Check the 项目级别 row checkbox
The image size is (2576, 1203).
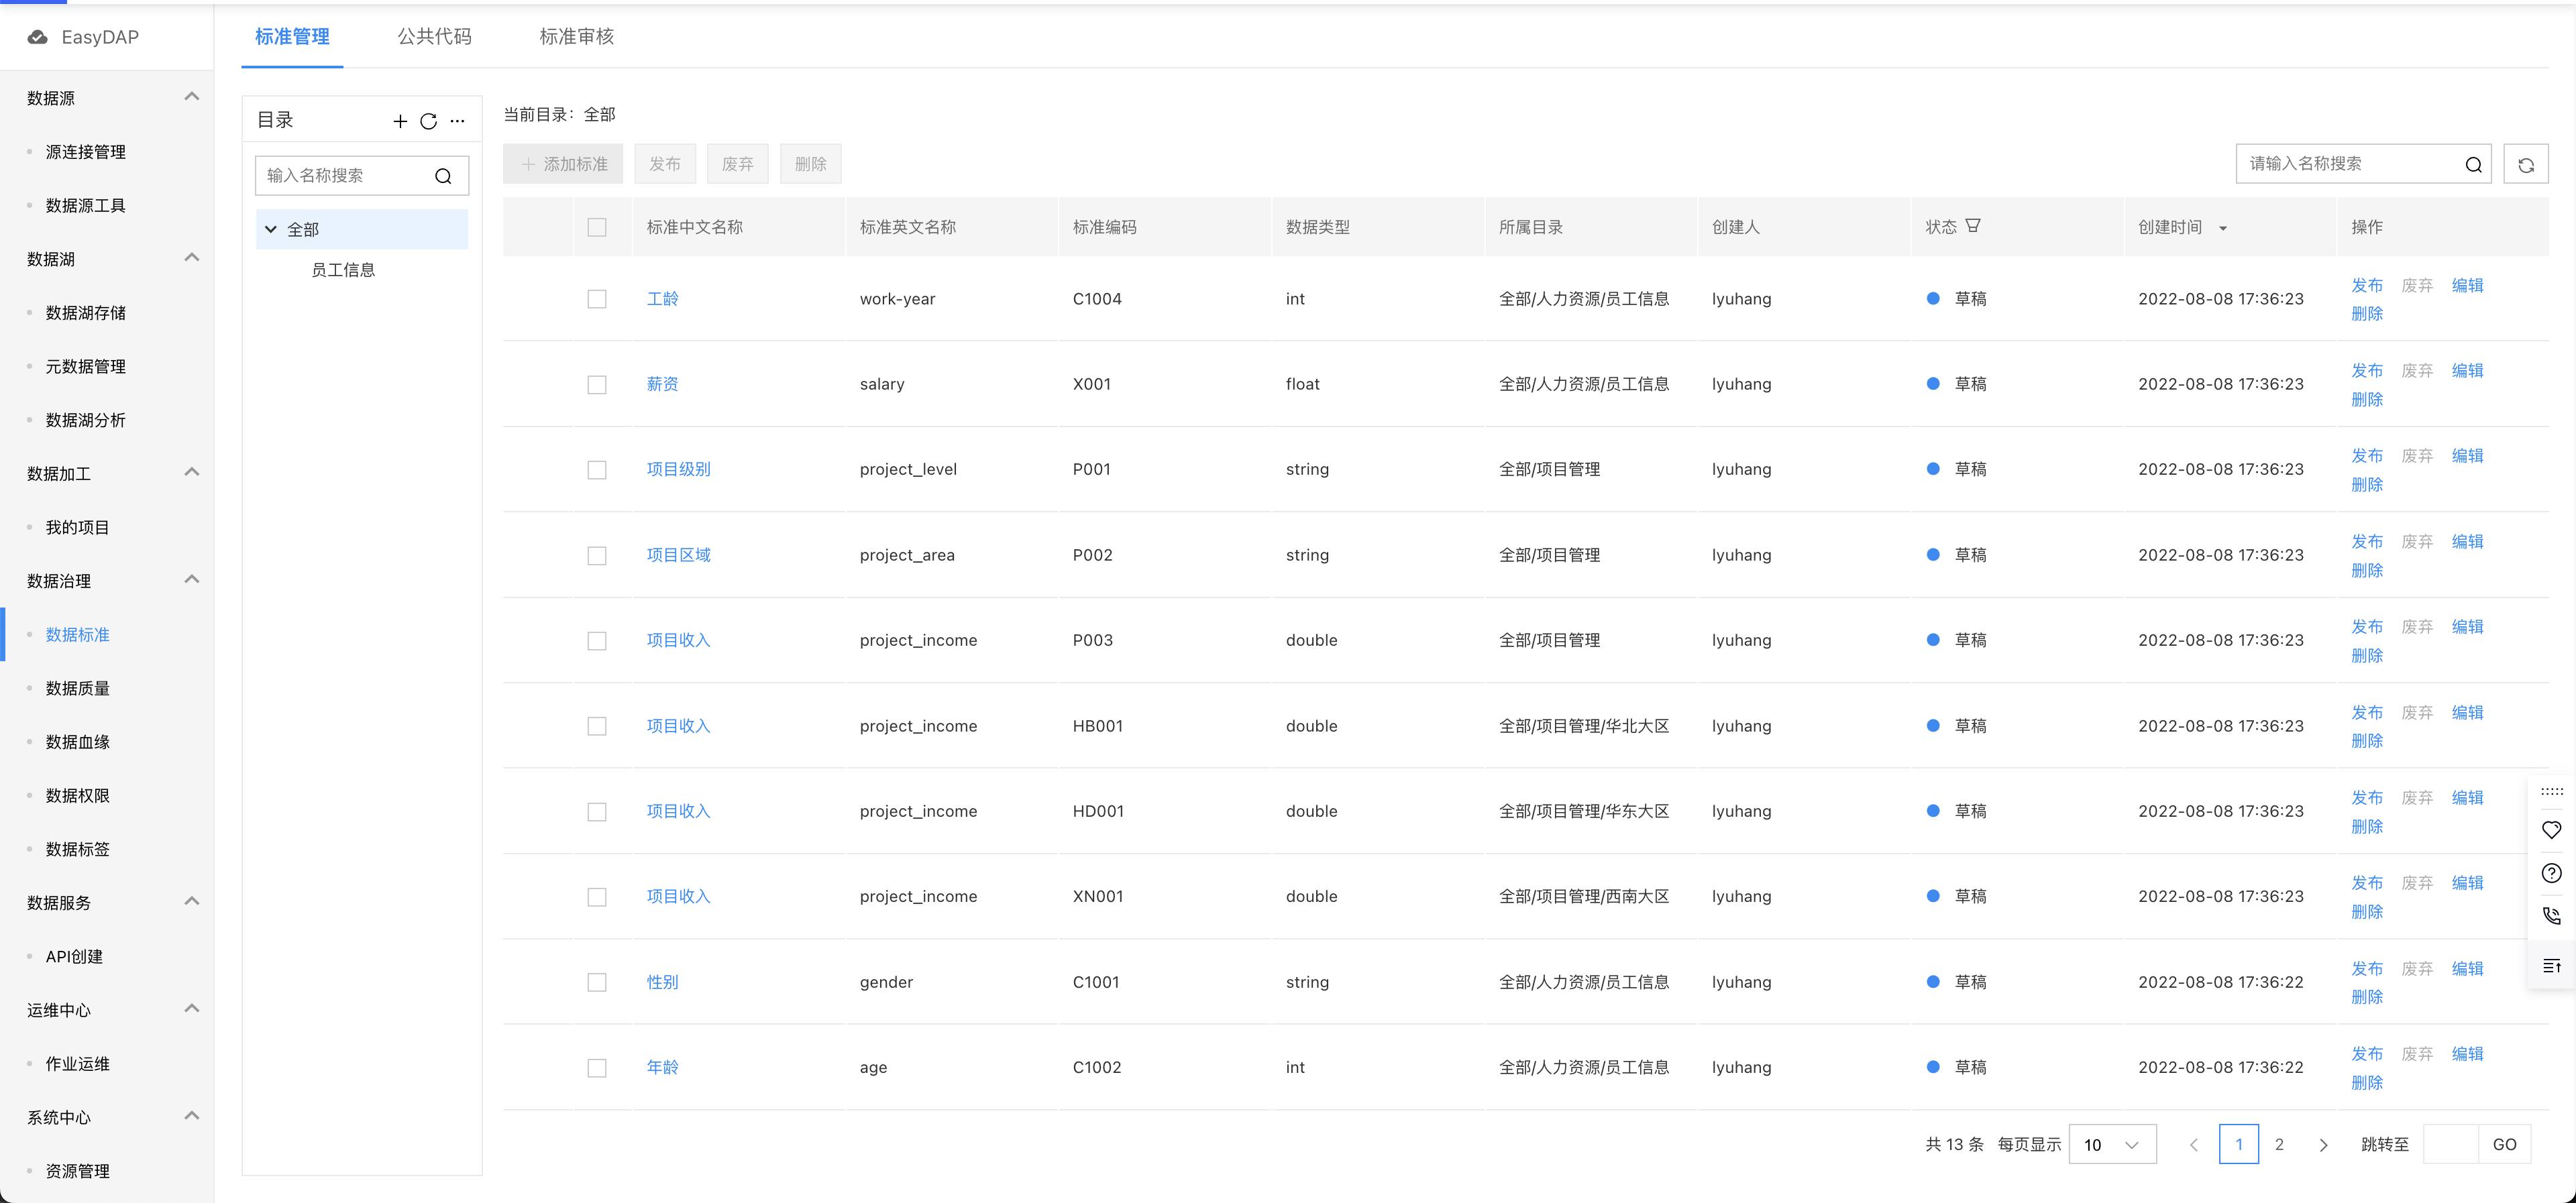point(597,470)
